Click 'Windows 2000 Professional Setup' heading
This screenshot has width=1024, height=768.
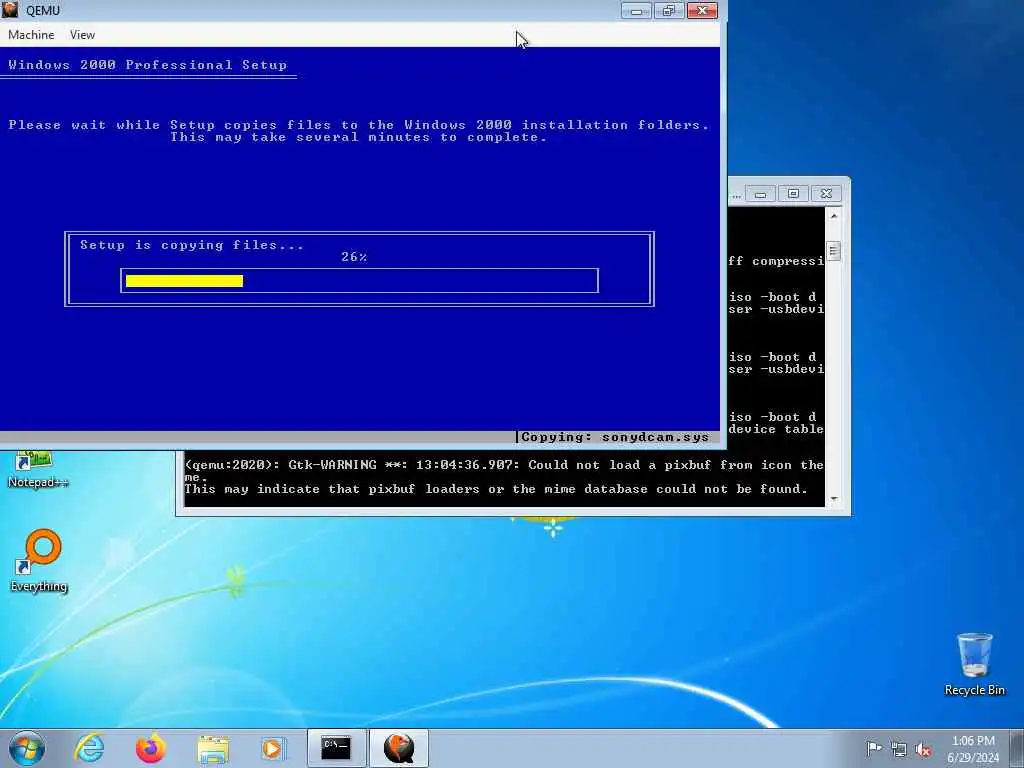pyautogui.click(x=148, y=65)
